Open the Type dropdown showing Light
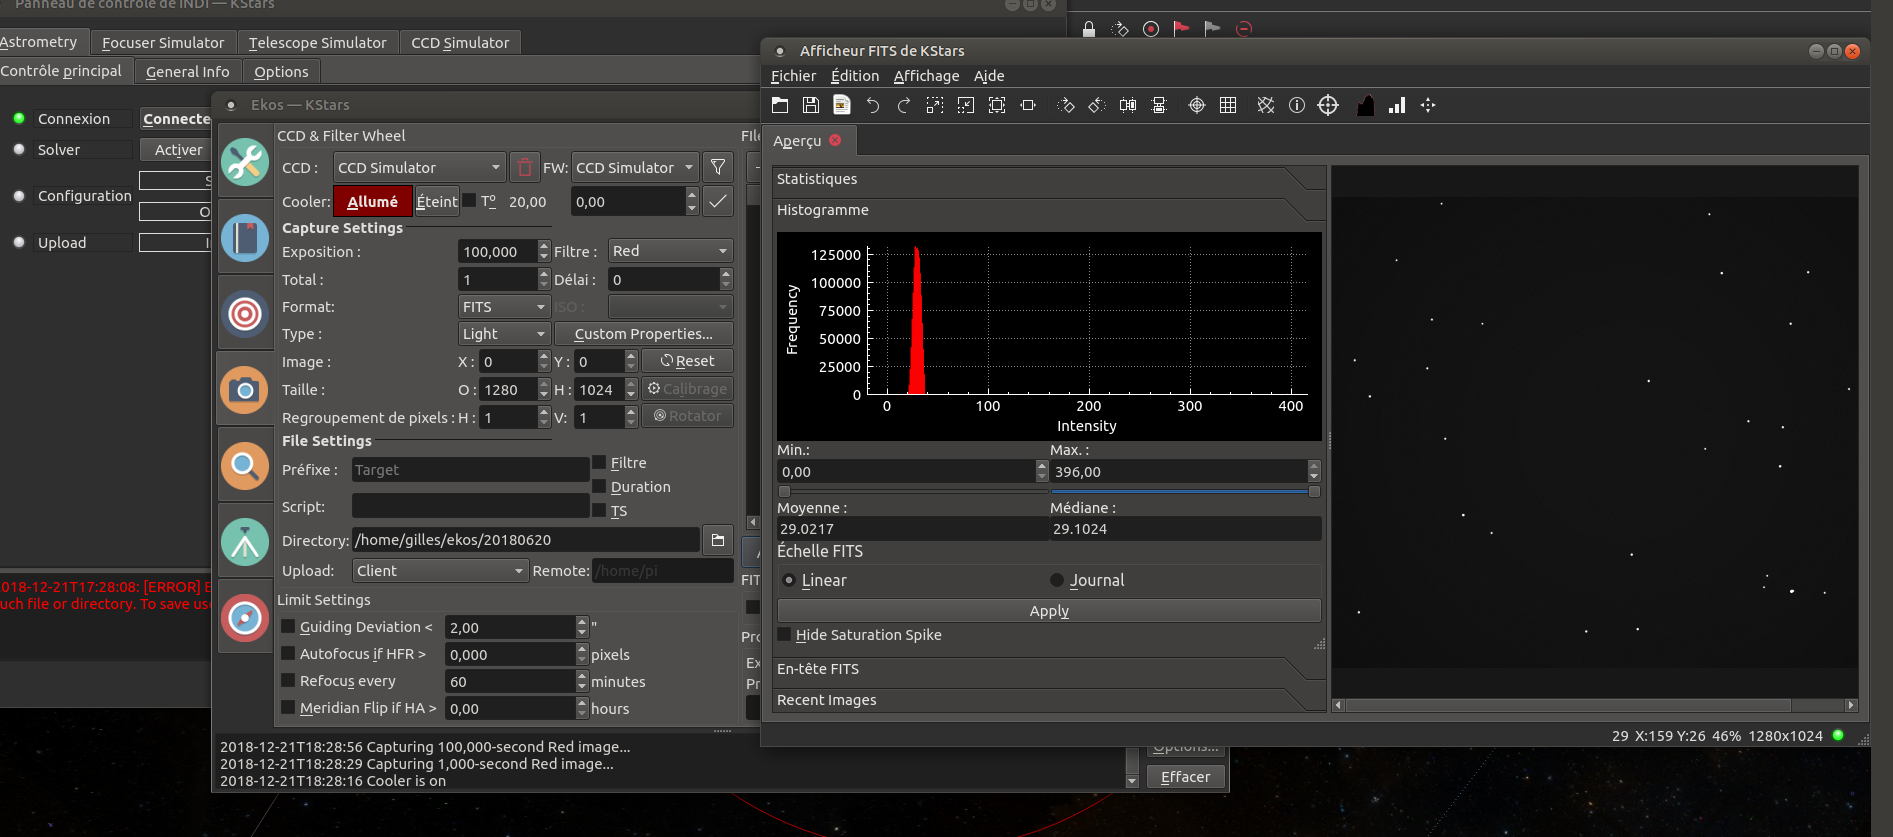The width and height of the screenshot is (1893, 837). [x=504, y=334]
